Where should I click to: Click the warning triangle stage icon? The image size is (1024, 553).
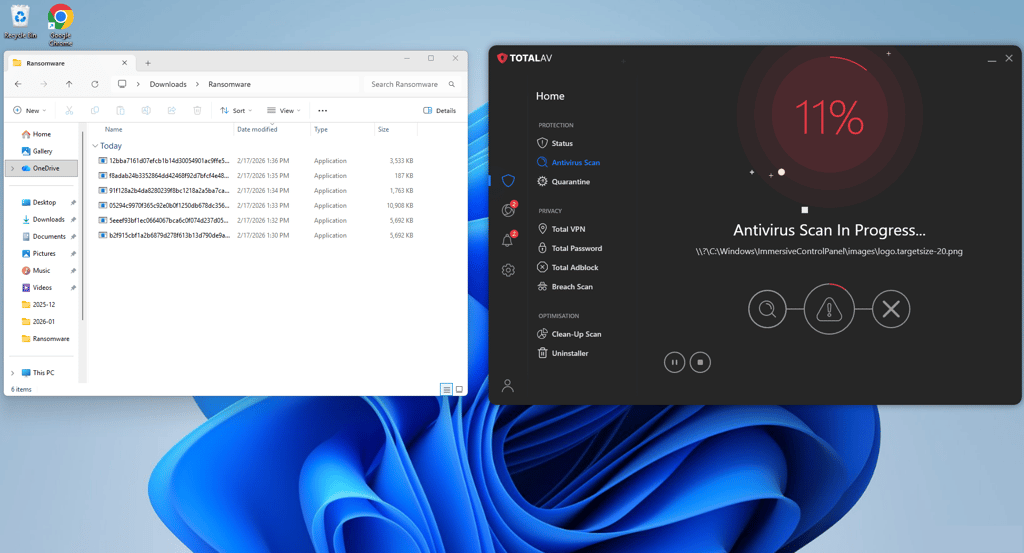click(x=829, y=309)
